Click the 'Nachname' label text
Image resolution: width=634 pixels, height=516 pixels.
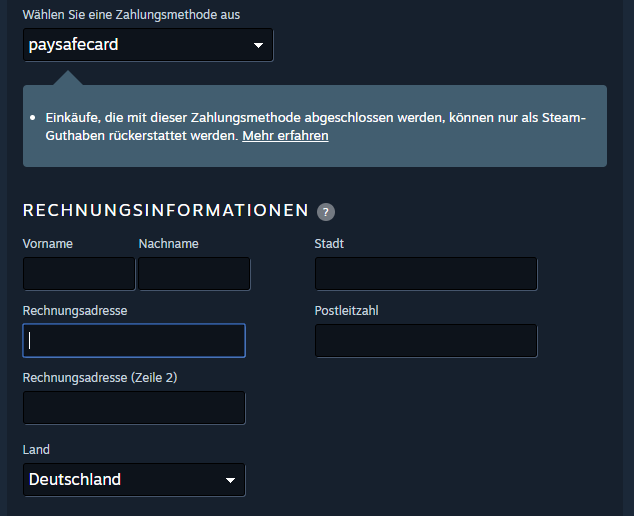coord(168,244)
